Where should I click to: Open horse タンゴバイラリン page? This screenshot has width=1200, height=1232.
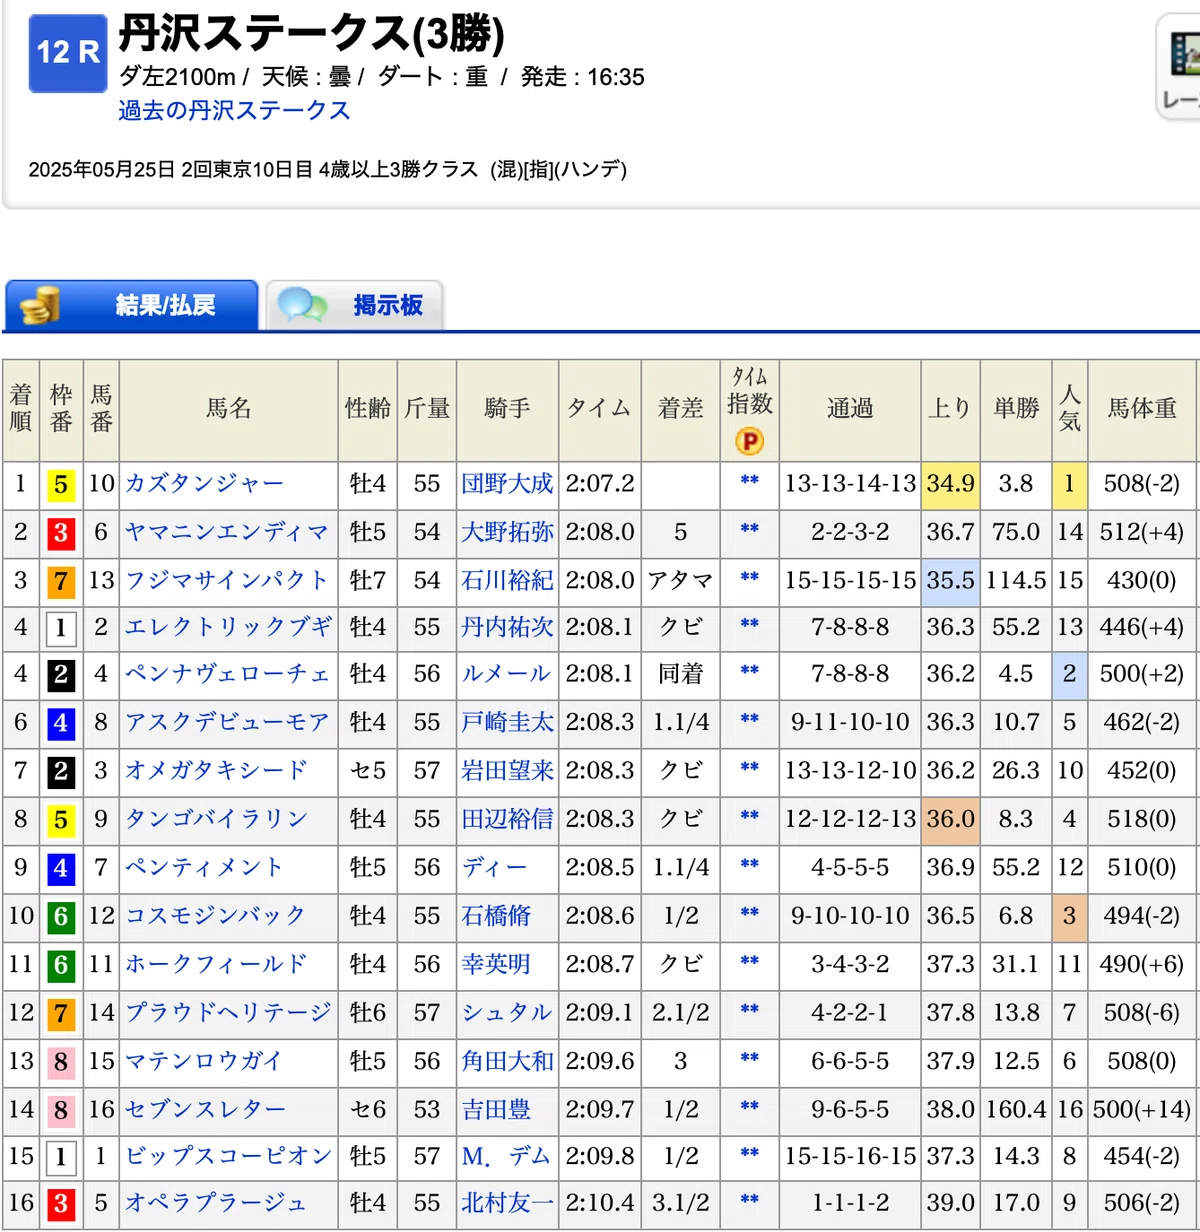coord(216,819)
